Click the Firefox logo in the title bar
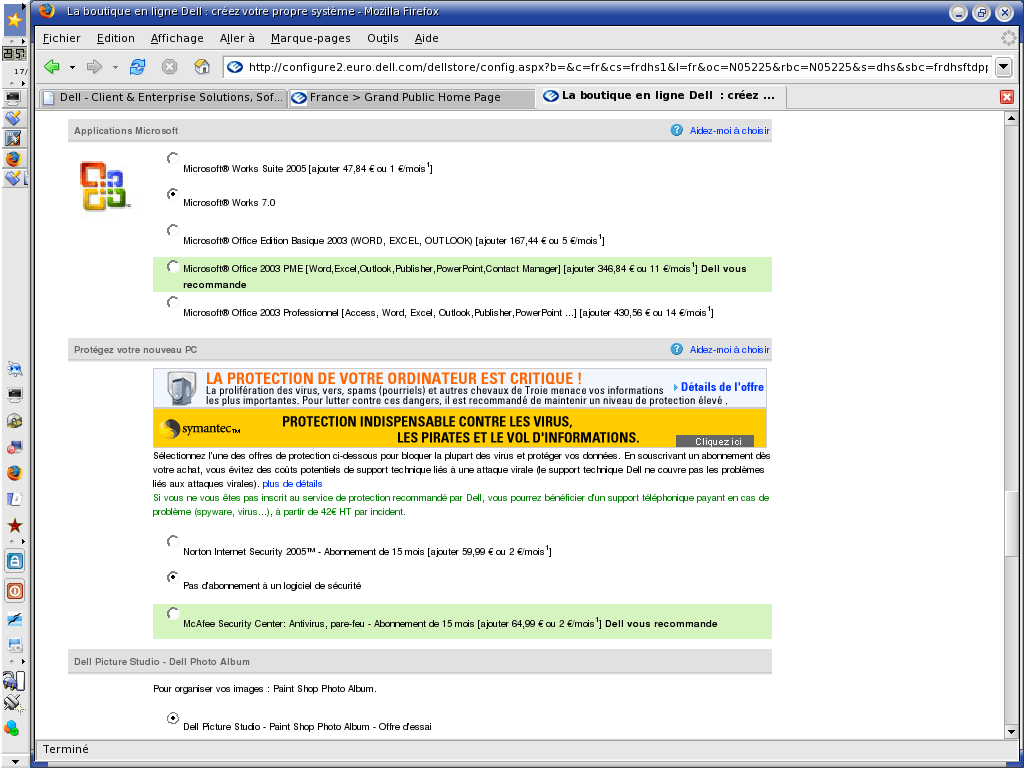The height and width of the screenshot is (768, 1024). [46, 11]
